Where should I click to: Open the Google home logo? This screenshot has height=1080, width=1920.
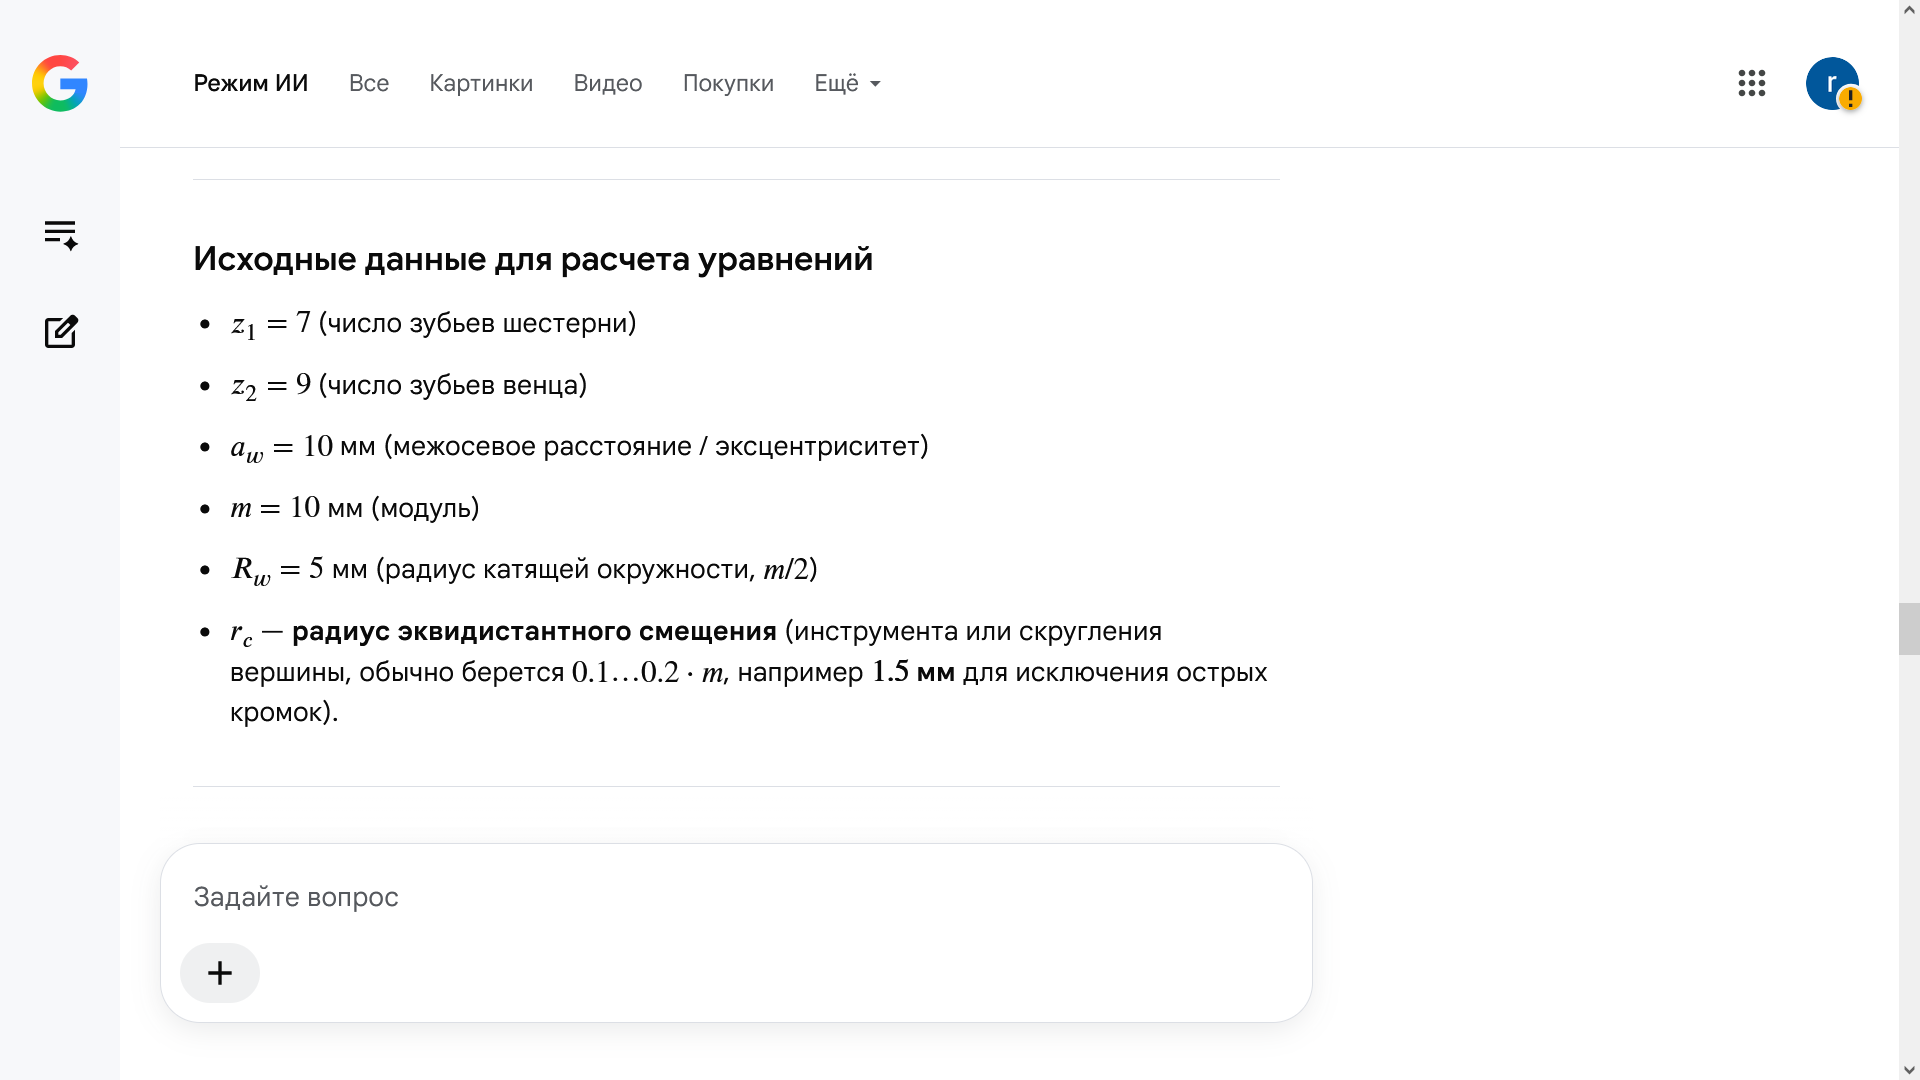tap(60, 83)
